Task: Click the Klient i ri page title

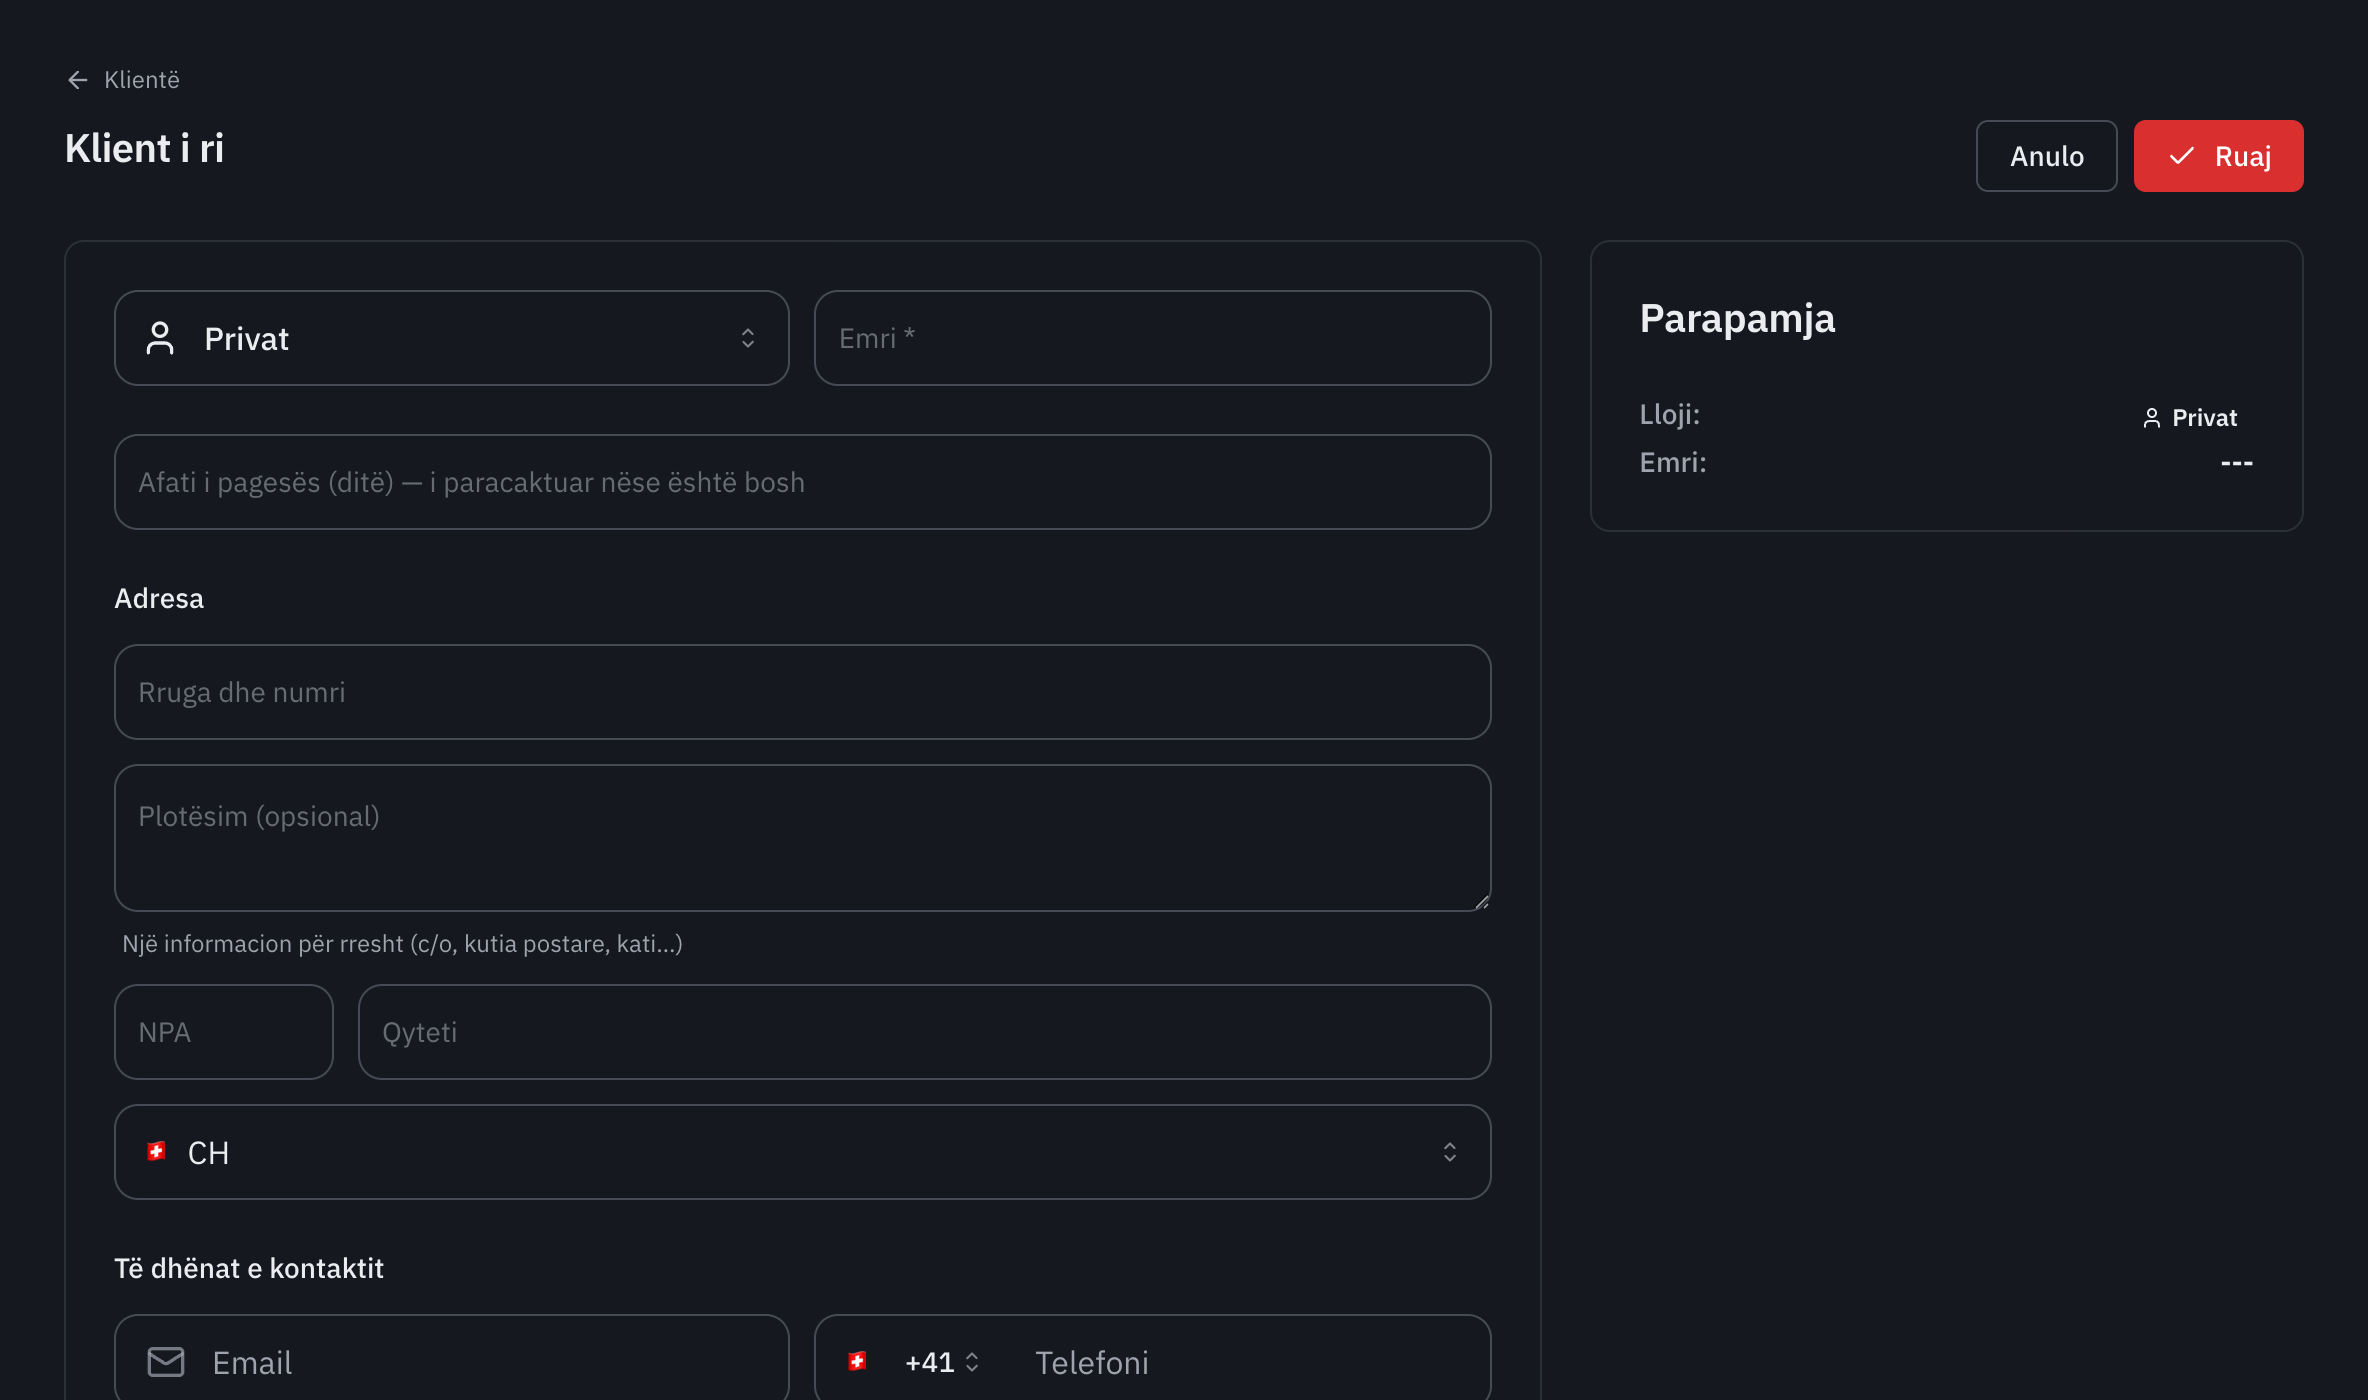Action: coord(144,149)
